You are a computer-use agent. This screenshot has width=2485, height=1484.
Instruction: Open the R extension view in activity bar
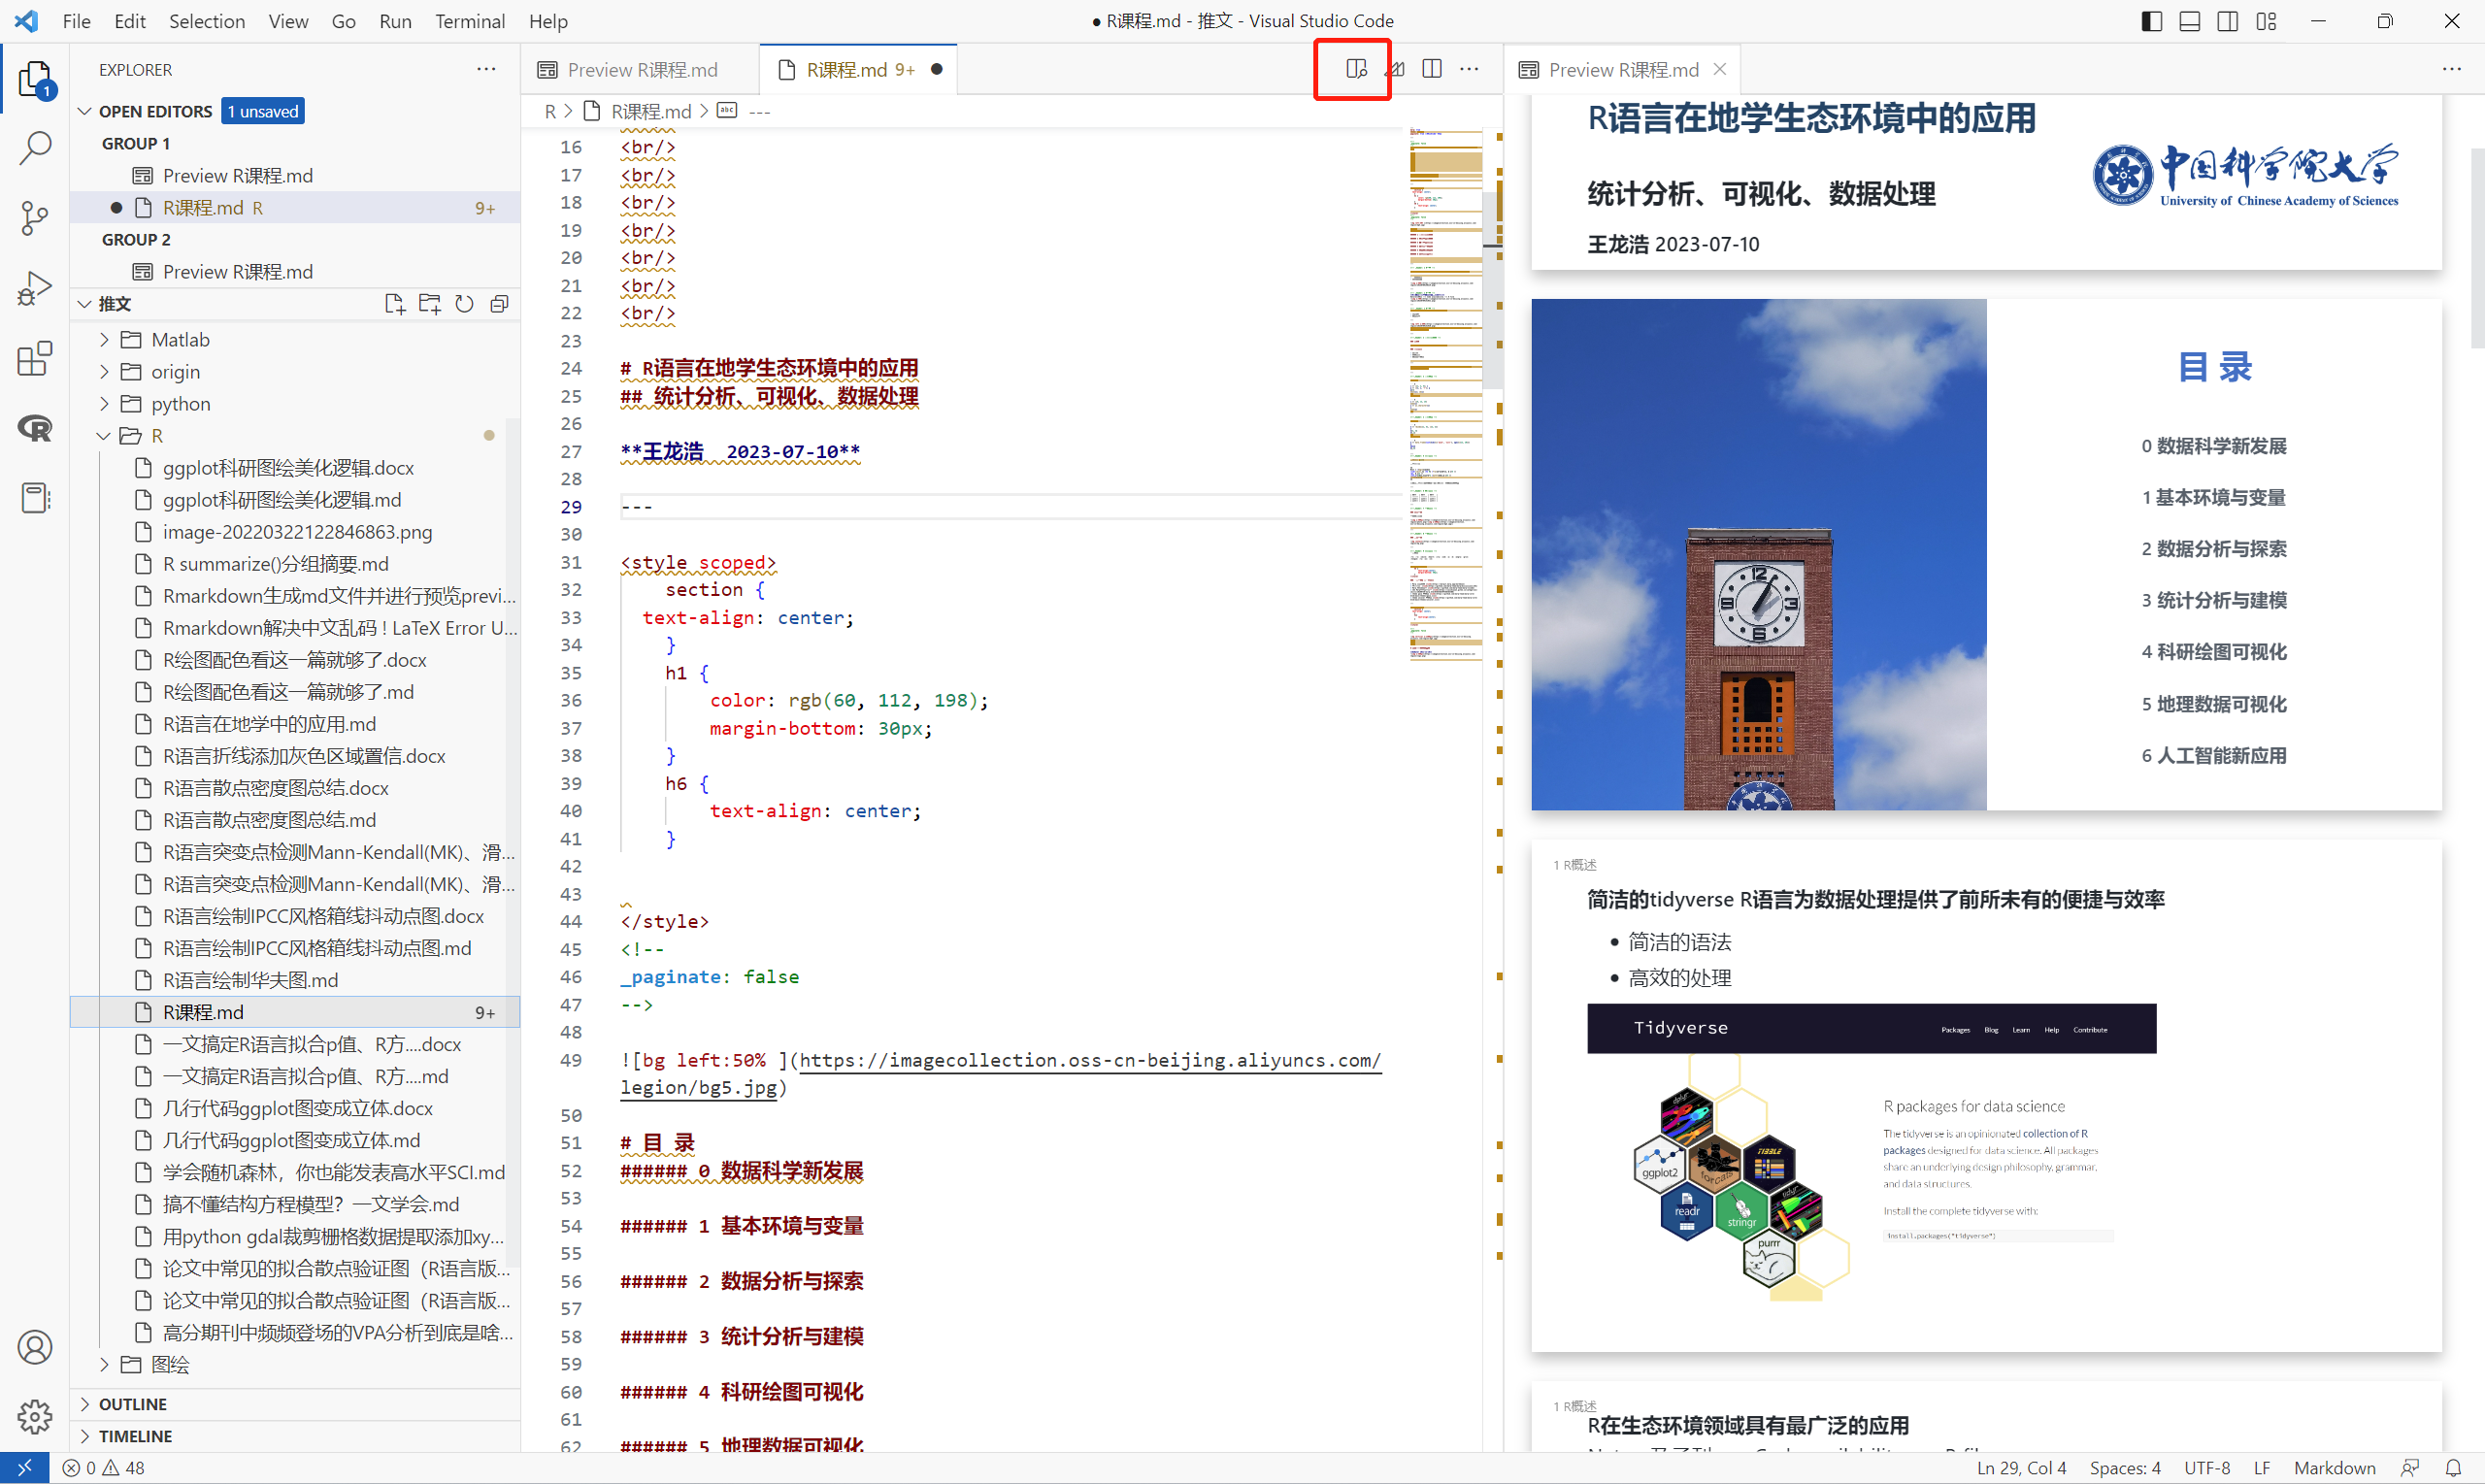35,428
